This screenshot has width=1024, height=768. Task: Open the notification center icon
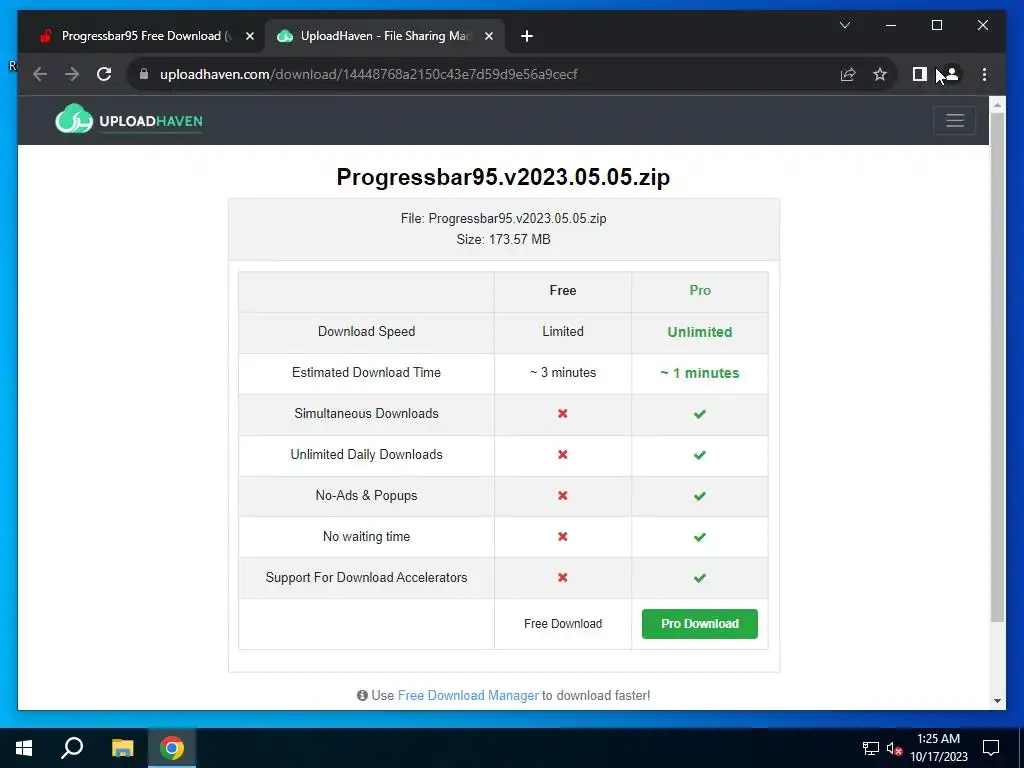[x=991, y=748]
